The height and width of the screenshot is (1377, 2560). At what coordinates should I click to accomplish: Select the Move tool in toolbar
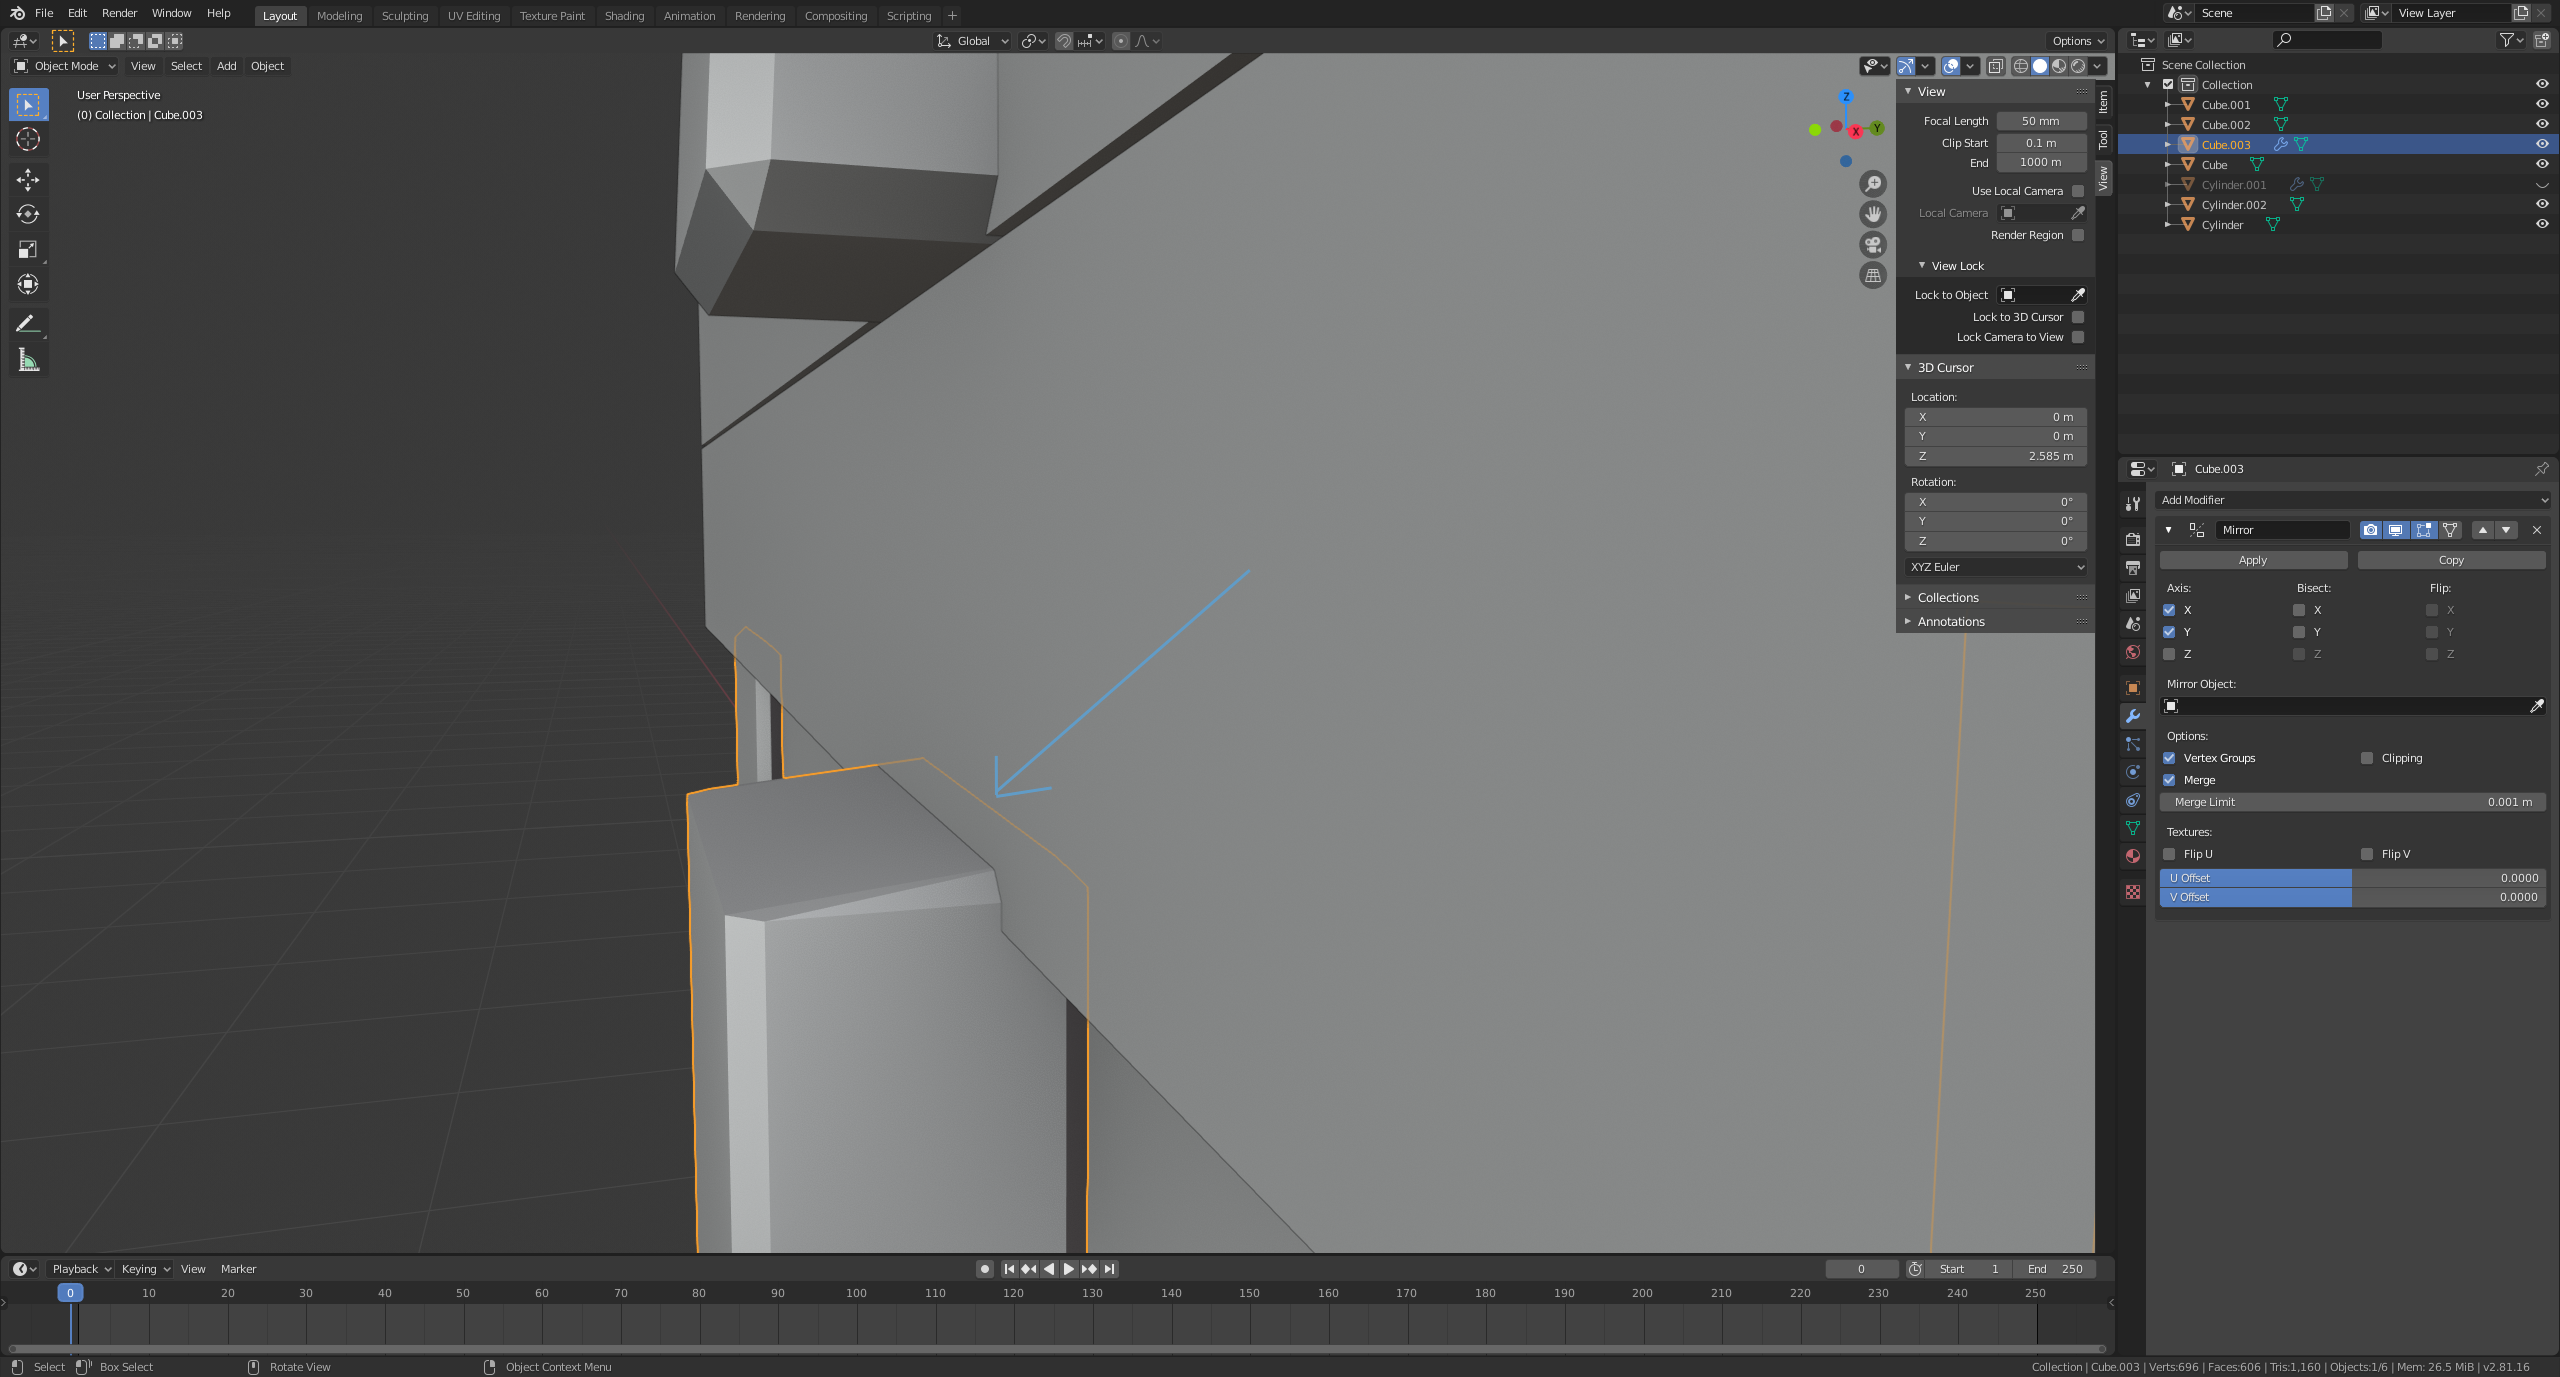pos(28,179)
